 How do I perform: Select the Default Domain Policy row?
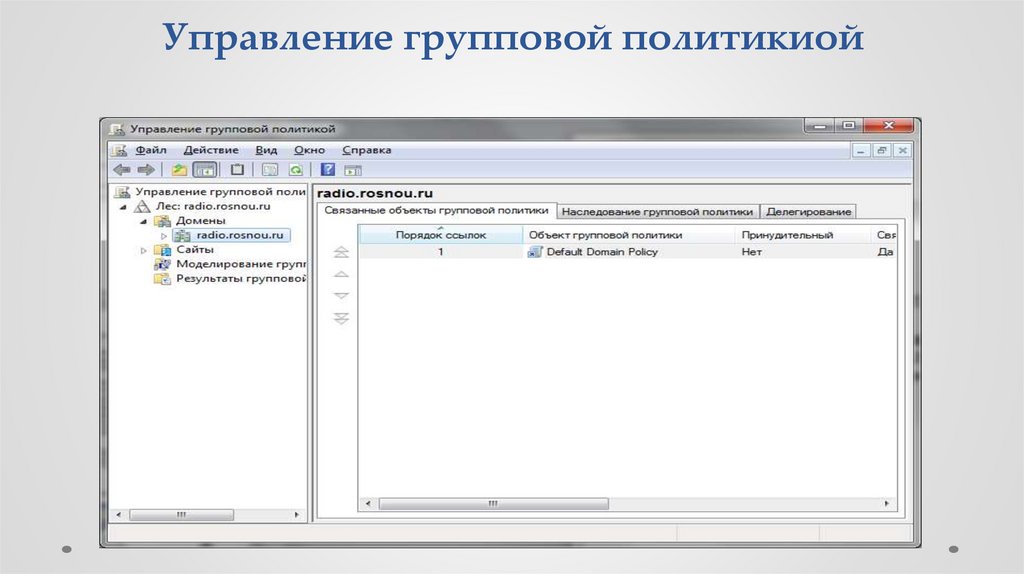pos(601,252)
